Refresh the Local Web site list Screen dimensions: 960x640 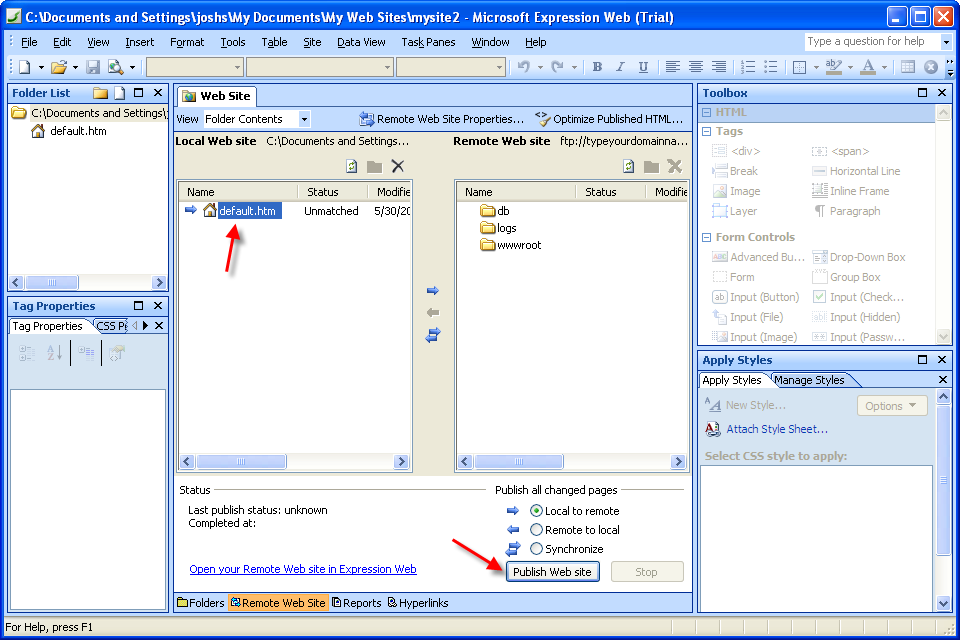(x=351, y=166)
